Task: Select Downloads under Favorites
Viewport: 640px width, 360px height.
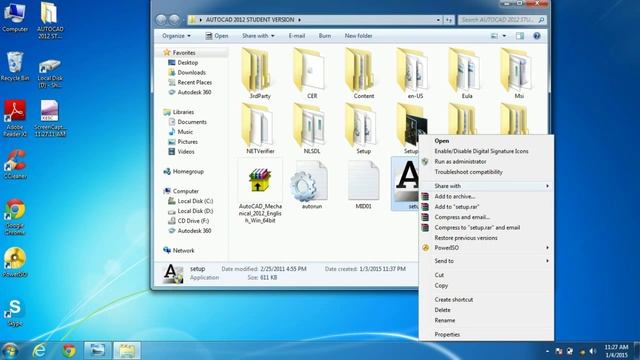Action: coord(191,72)
